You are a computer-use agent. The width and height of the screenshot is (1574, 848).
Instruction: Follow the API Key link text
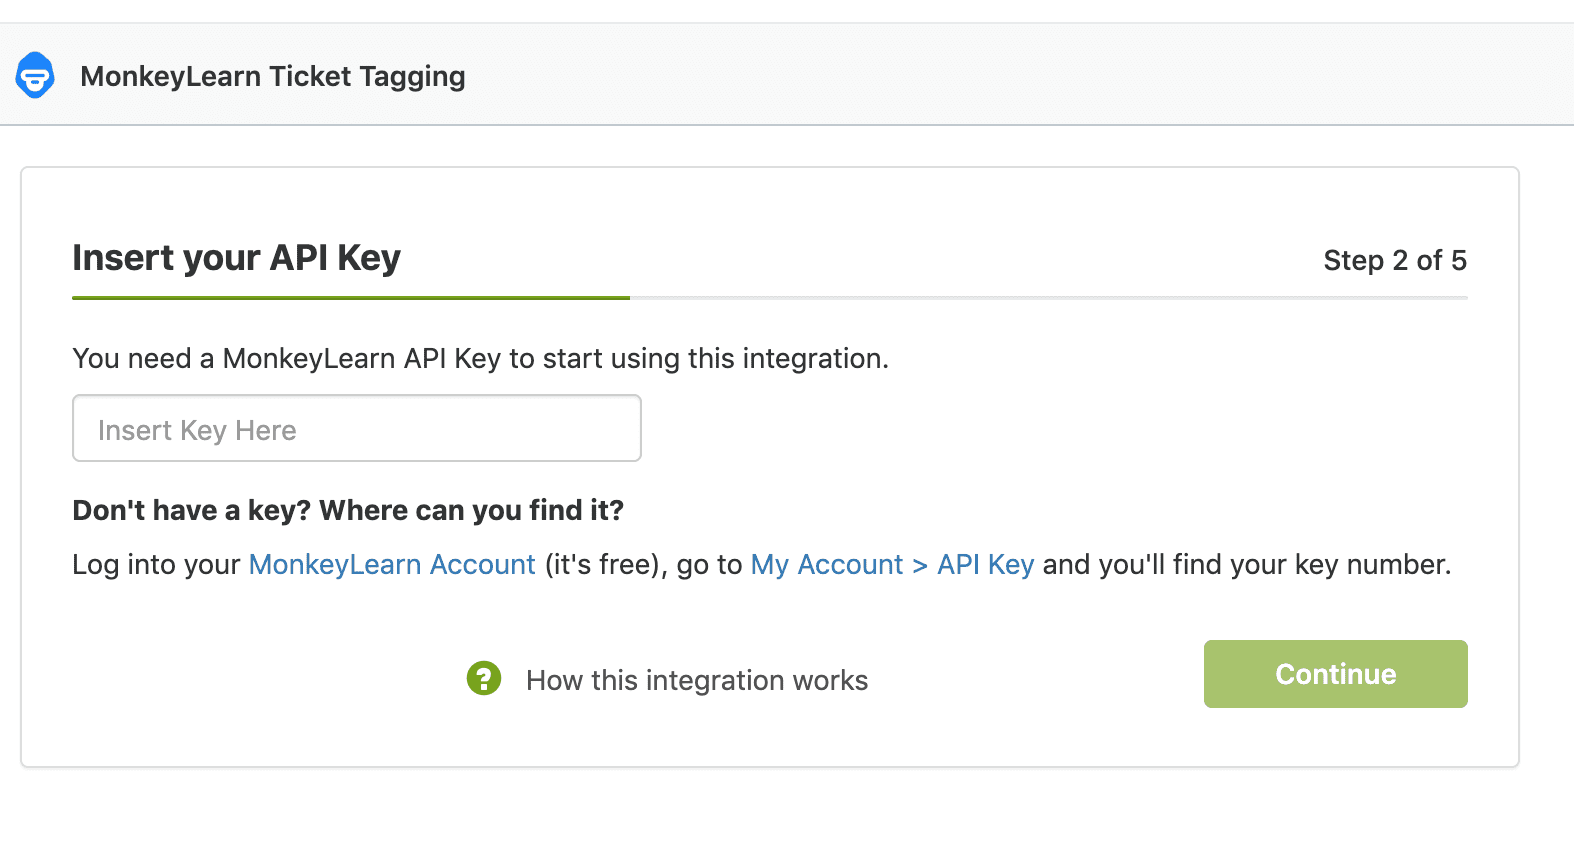click(985, 565)
